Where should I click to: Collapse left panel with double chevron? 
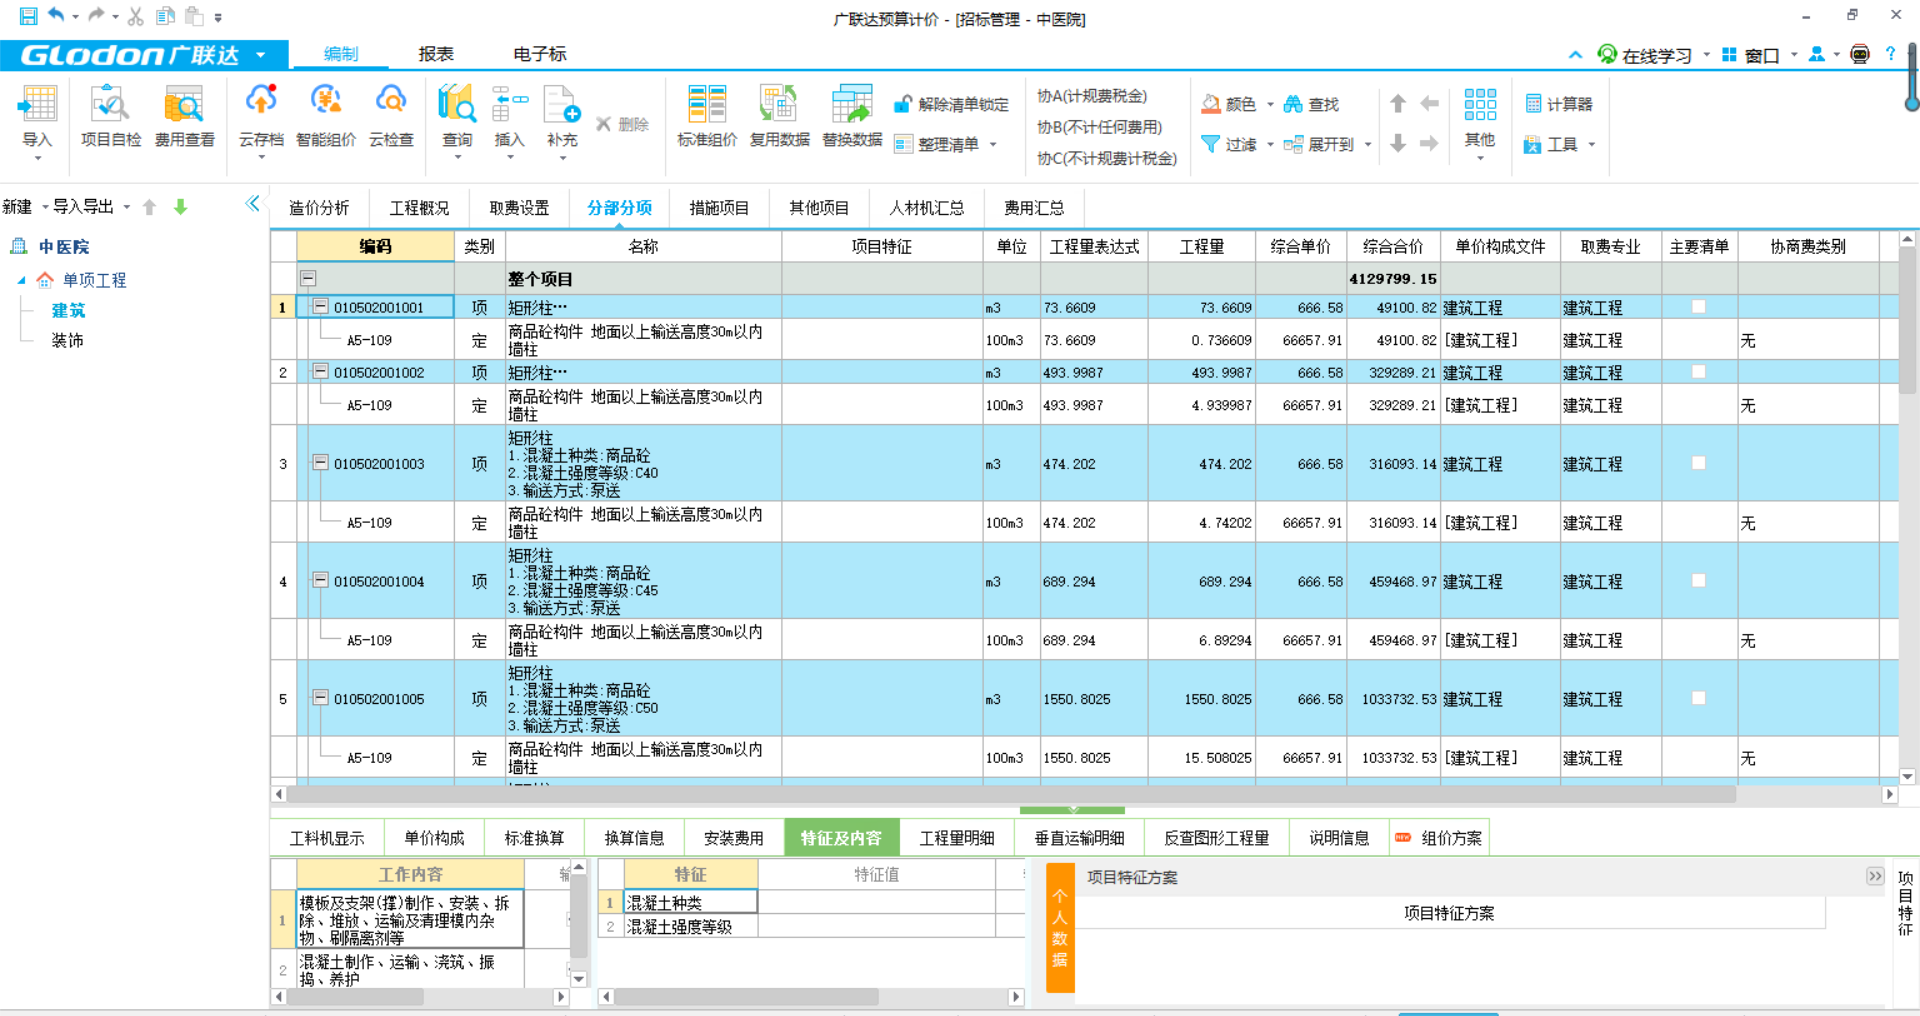[252, 204]
